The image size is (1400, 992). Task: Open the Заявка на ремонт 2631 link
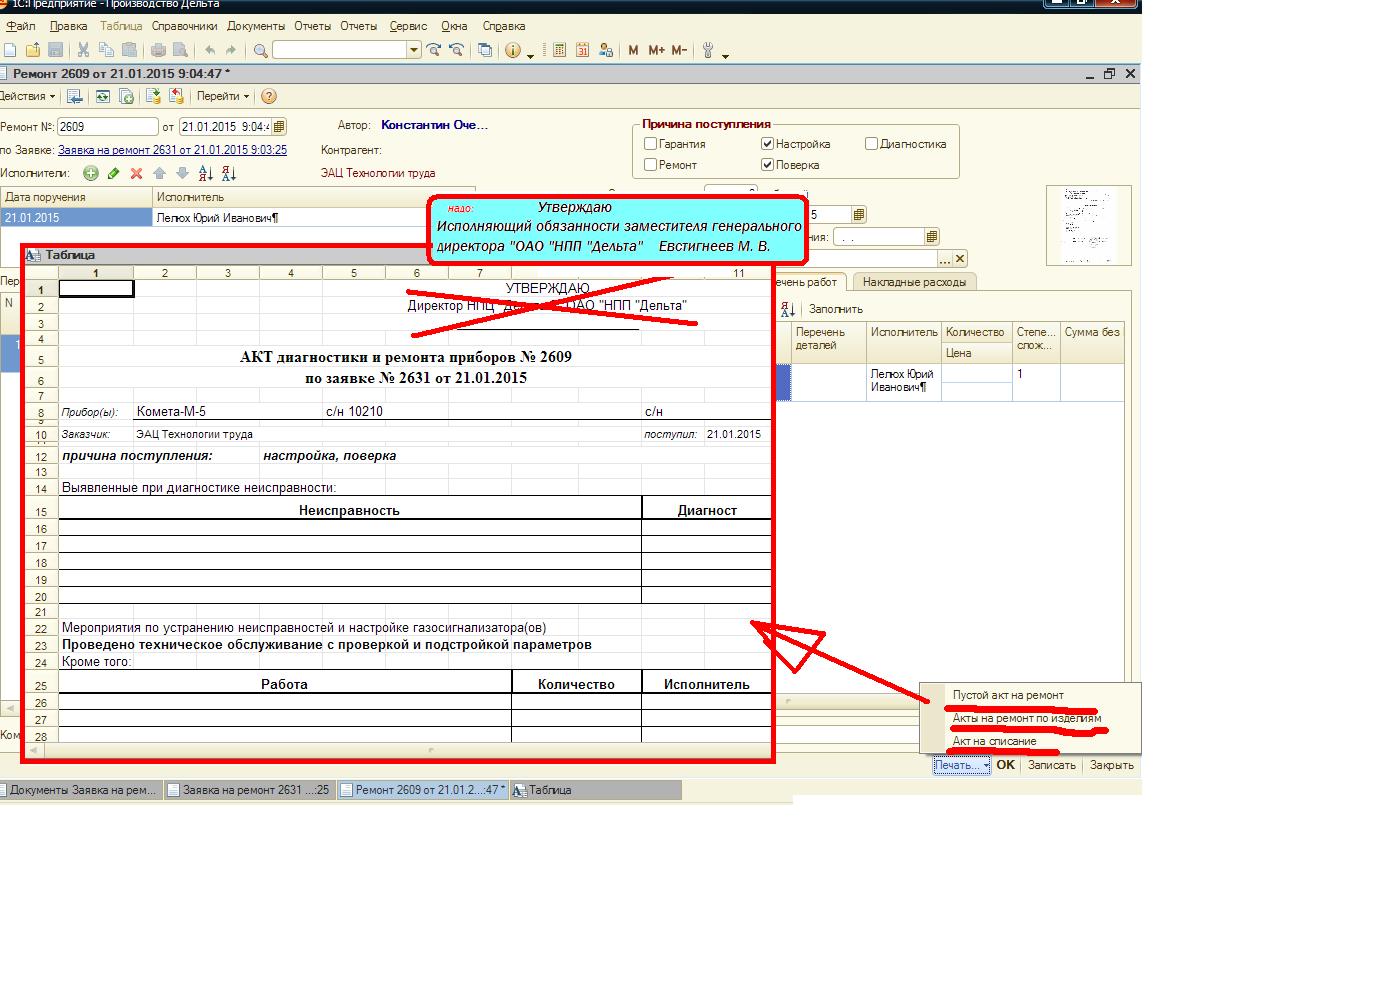coord(172,150)
